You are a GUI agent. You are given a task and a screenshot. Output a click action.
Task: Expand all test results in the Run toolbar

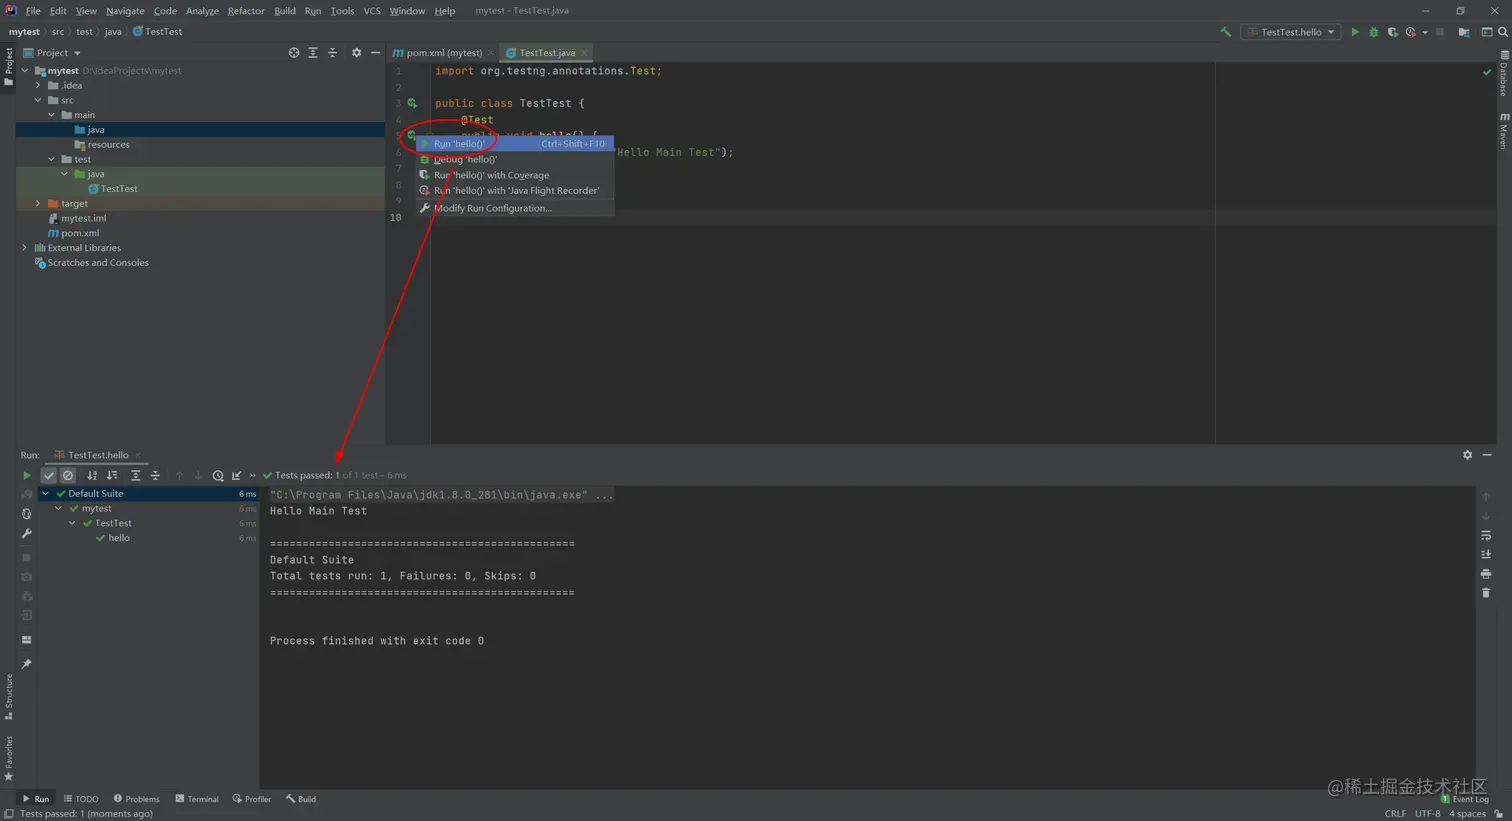[x=135, y=476]
